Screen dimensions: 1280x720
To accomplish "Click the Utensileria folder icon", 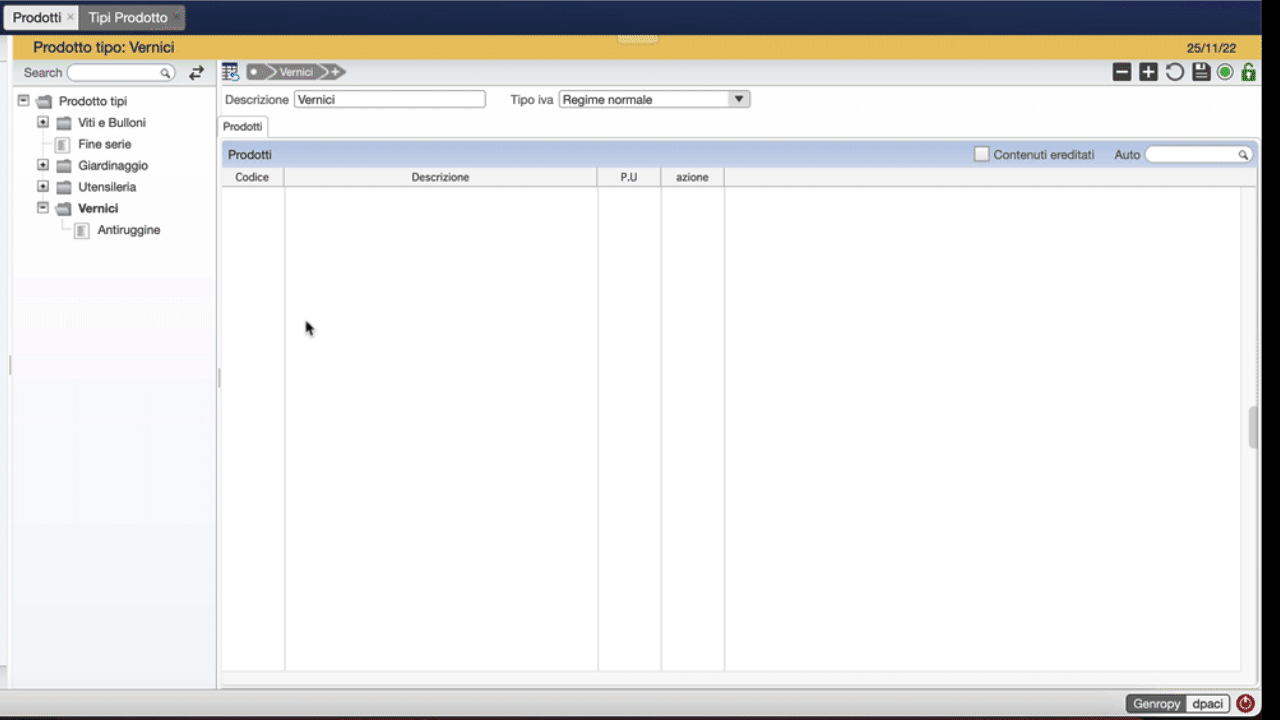I will tap(64, 187).
